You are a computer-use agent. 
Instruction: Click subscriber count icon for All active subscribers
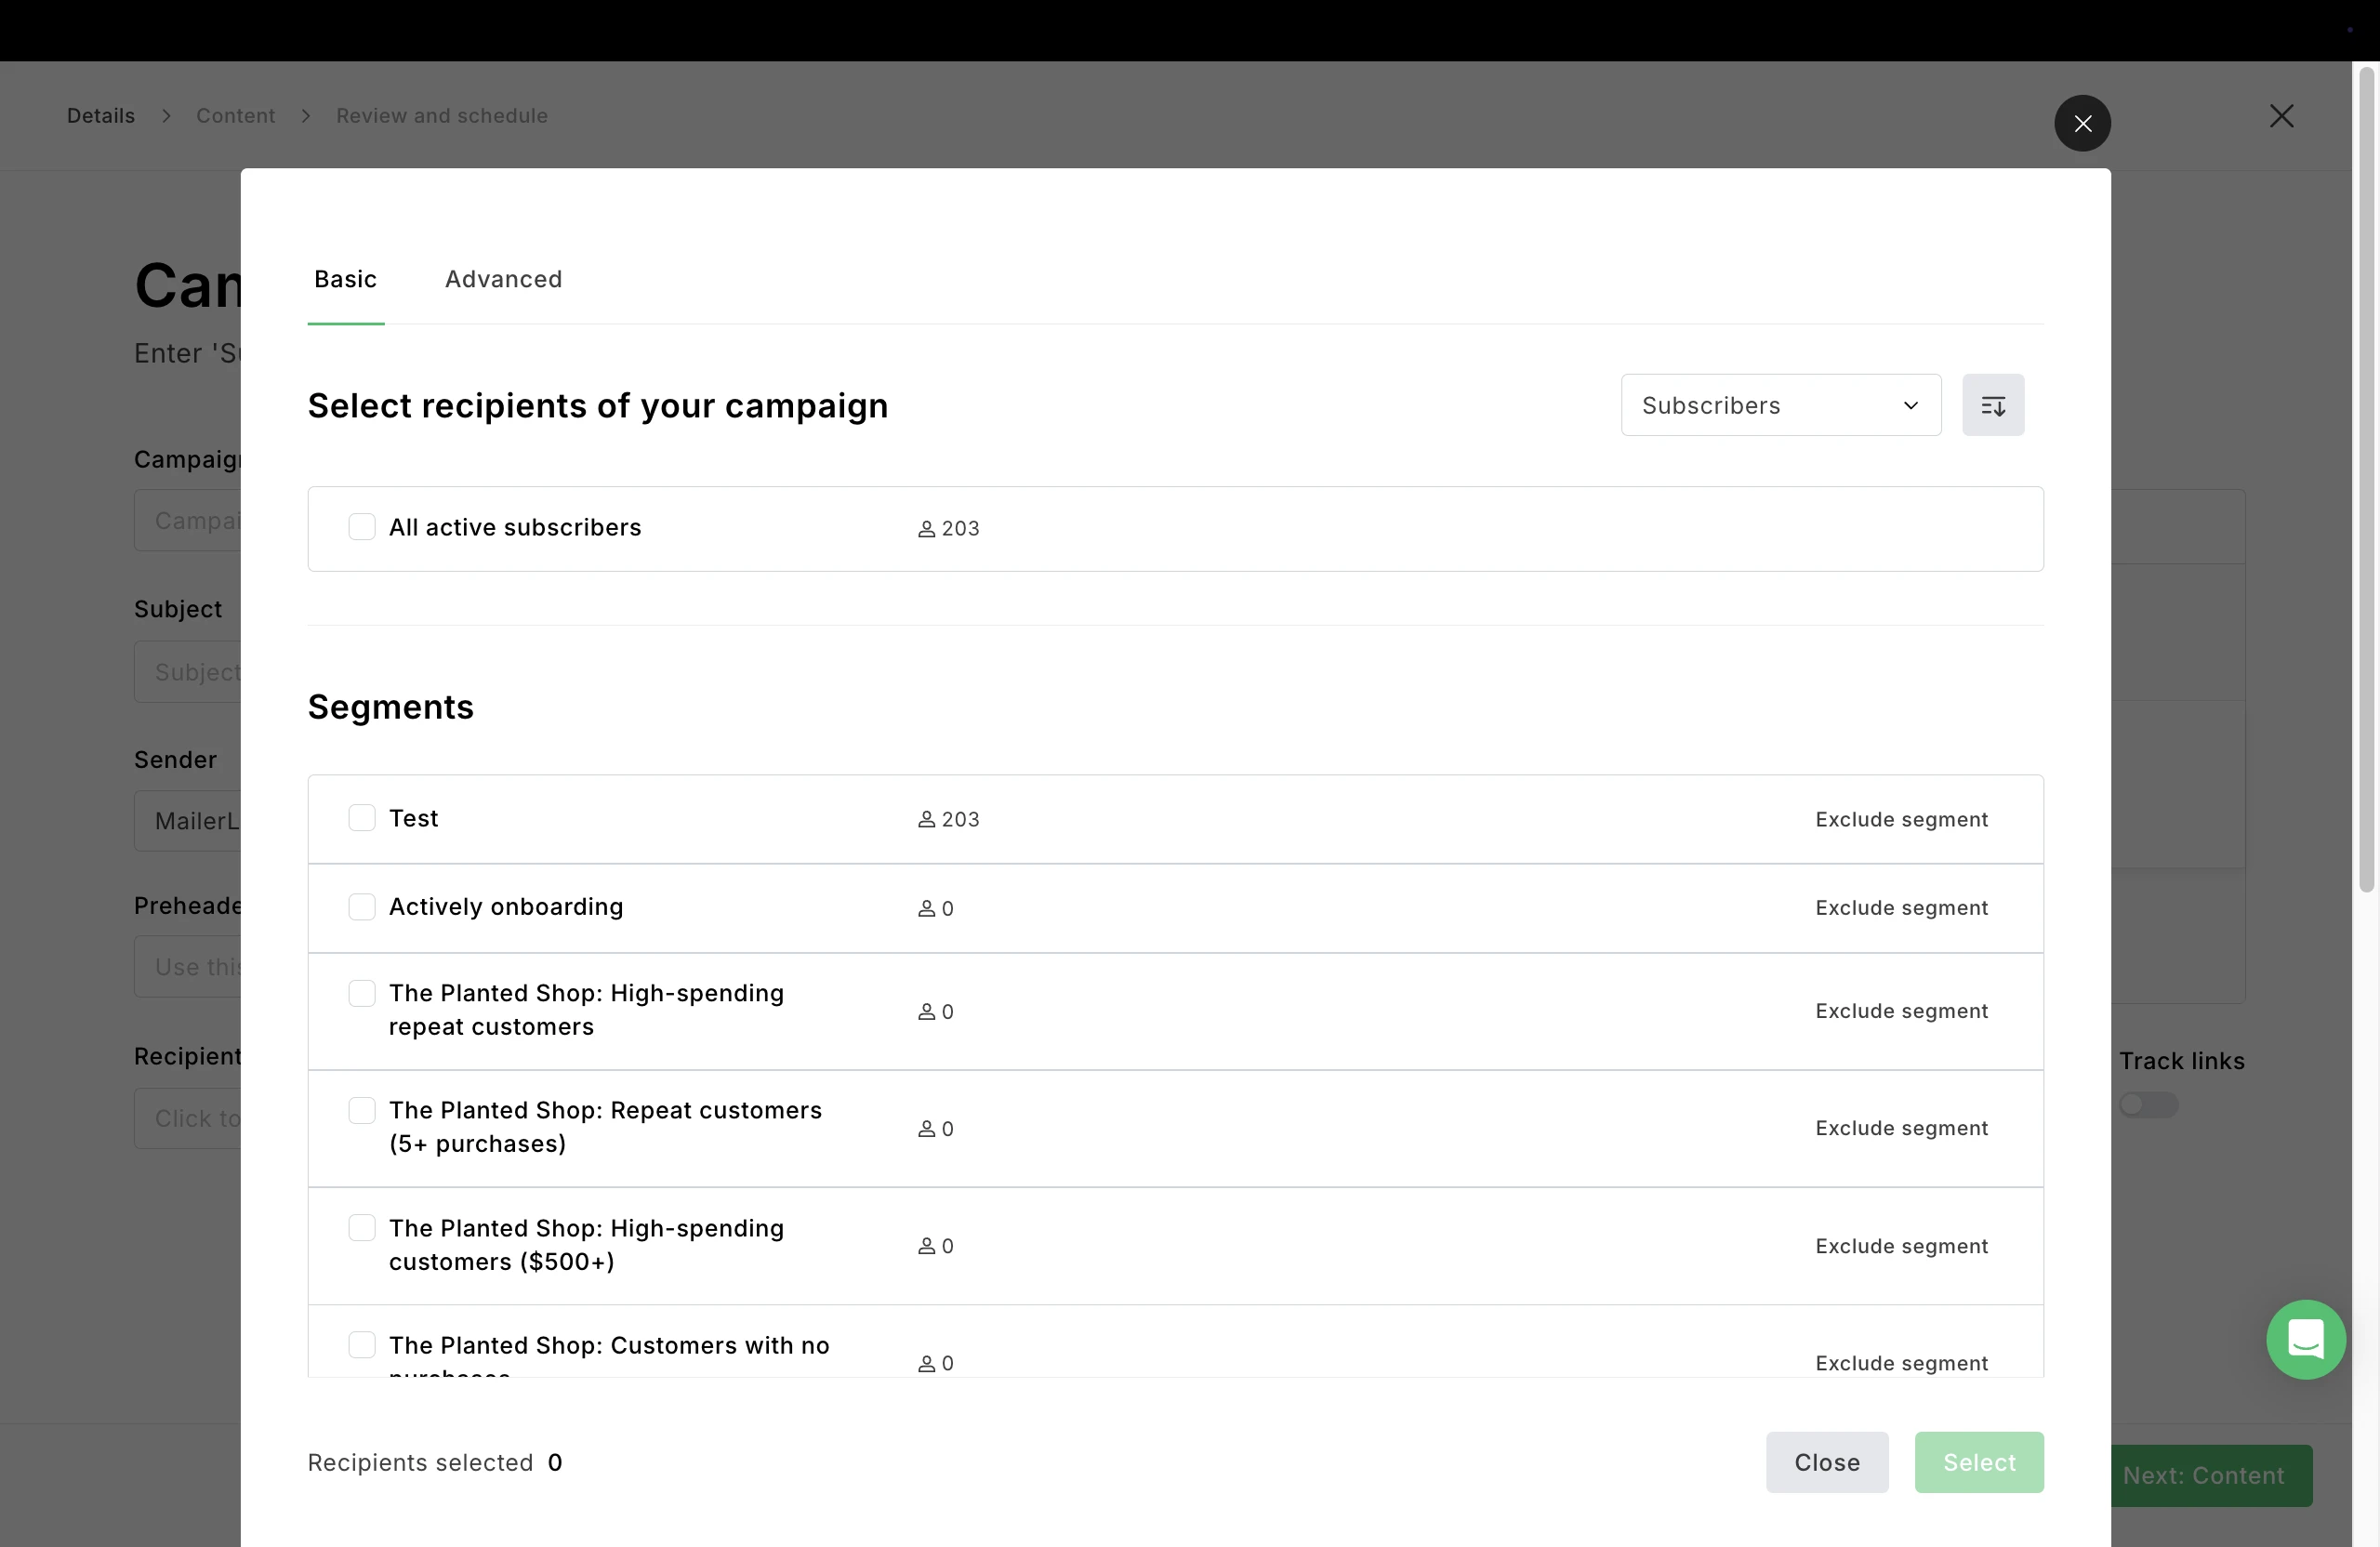pos(926,529)
